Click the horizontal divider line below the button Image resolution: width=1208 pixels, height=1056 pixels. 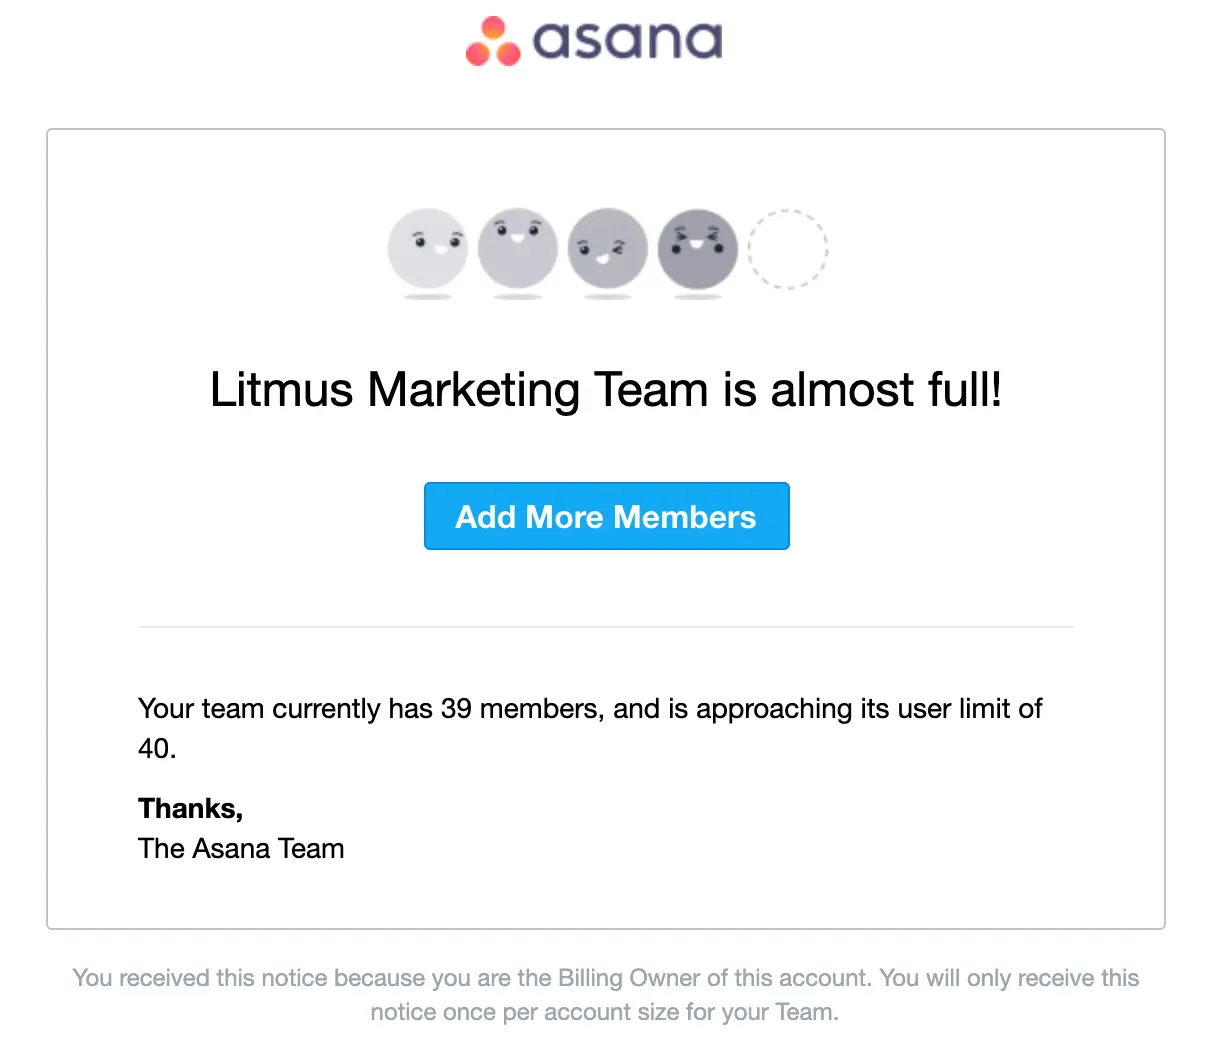(x=605, y=626)
